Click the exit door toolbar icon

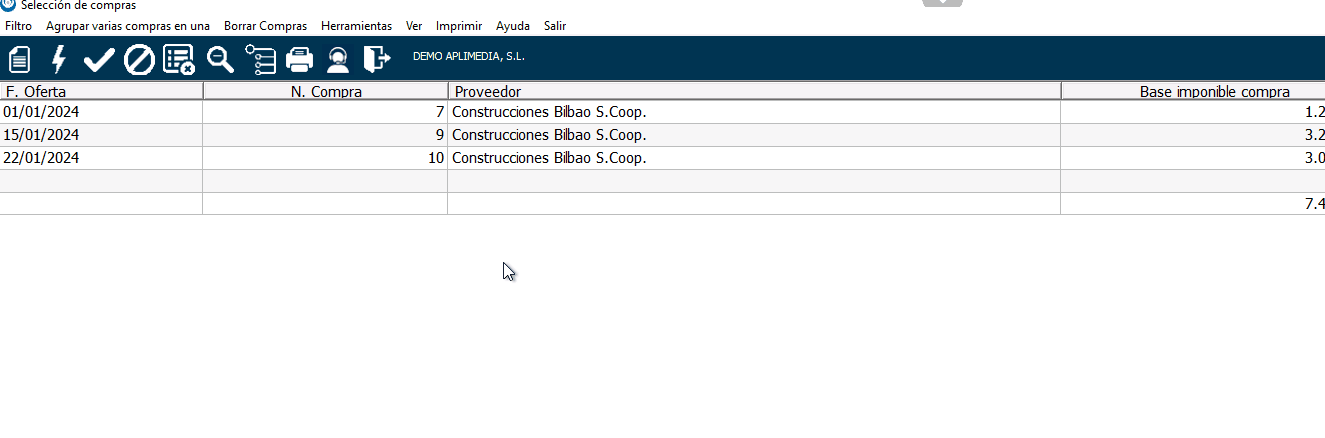tap(376, 59)
